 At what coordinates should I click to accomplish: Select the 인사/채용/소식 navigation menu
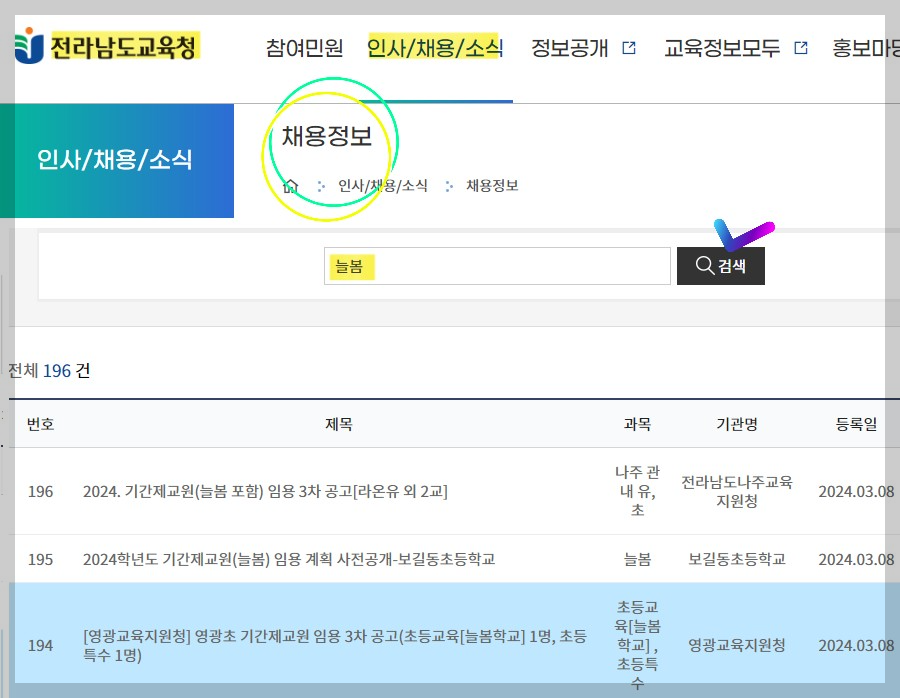[434, 47]
